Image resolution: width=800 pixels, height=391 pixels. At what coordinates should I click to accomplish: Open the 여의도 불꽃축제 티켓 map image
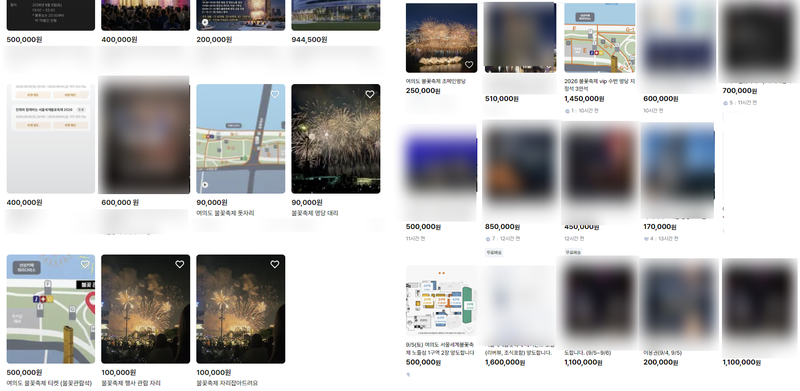coord(51,309)
